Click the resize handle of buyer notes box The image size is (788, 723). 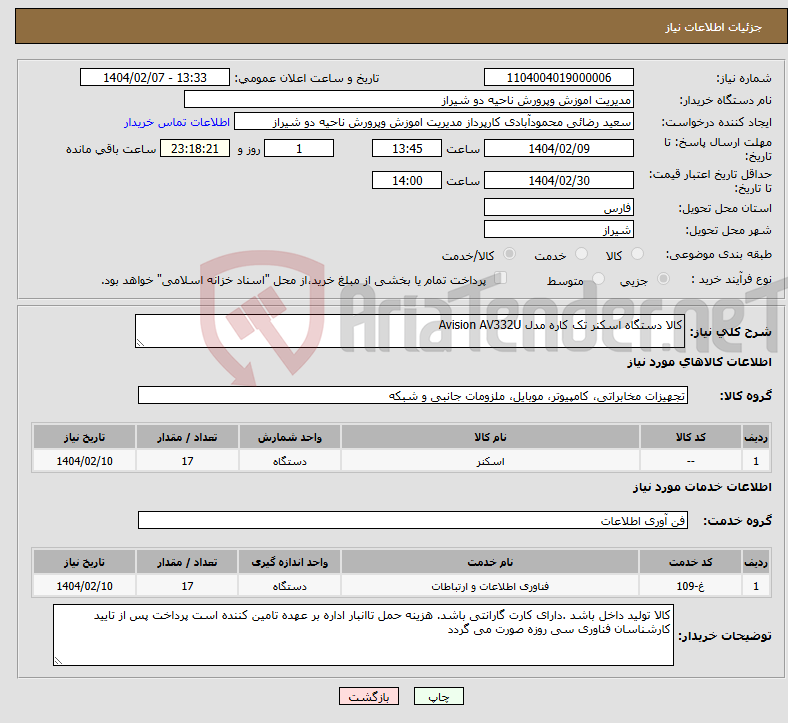(58, 661)
